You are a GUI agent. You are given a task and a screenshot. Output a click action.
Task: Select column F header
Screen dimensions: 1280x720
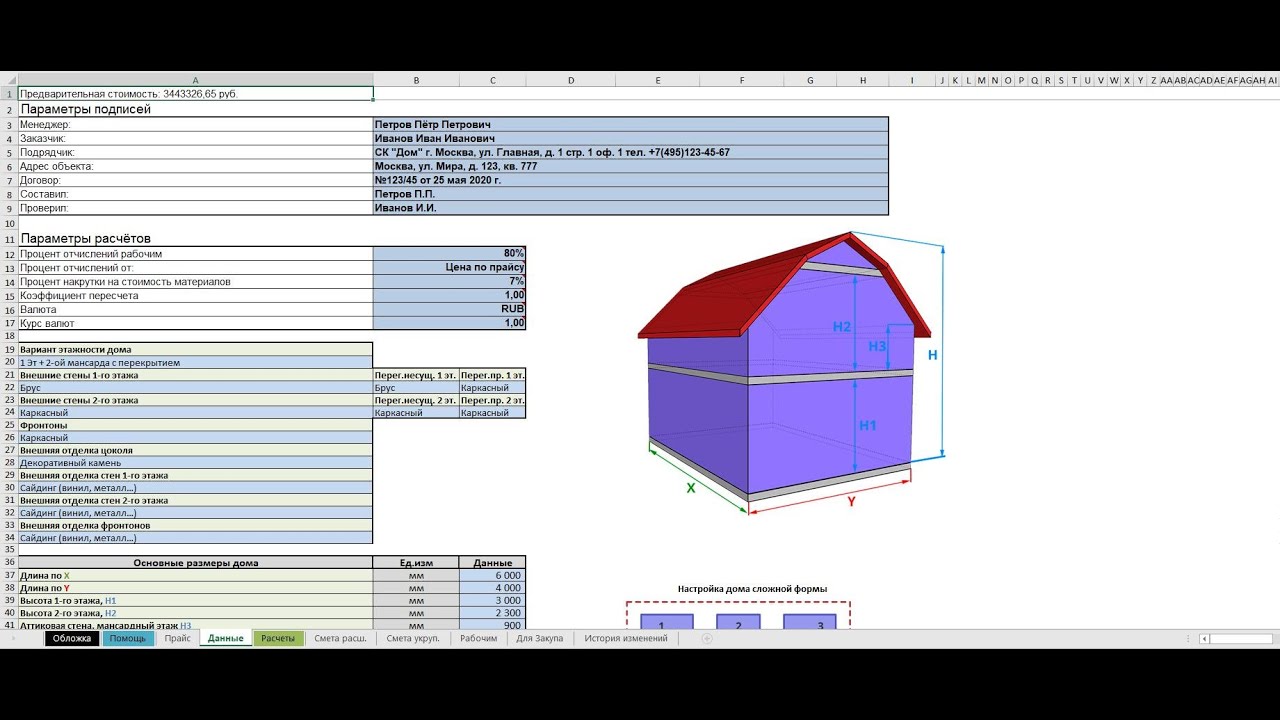click(x=742, y=80)
